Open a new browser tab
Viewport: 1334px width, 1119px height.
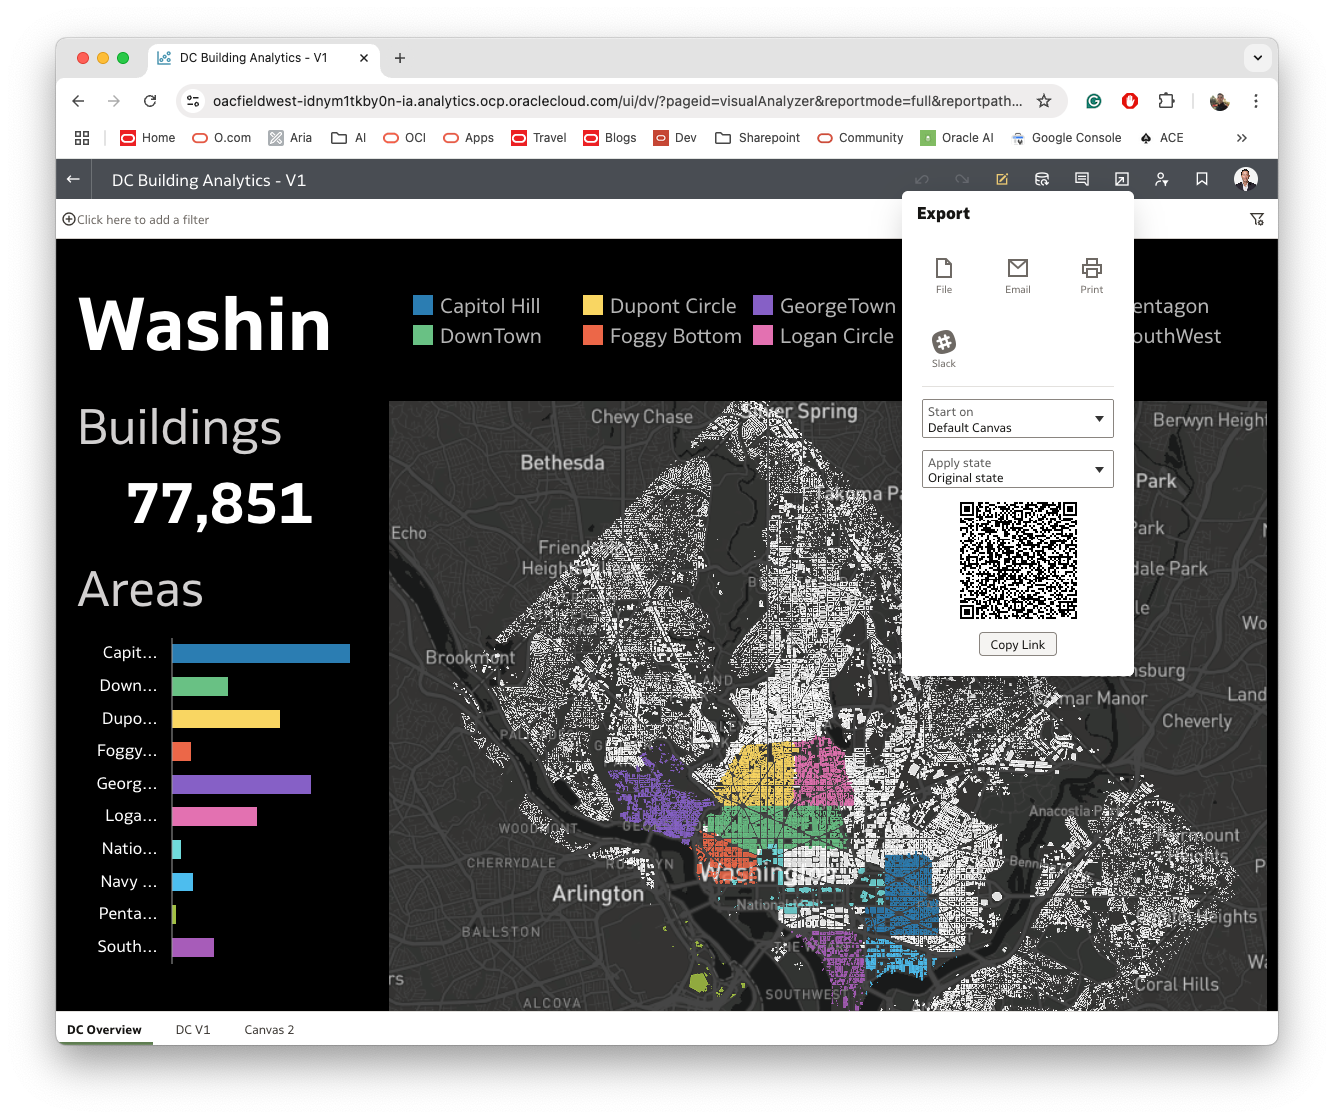(400, 58)
